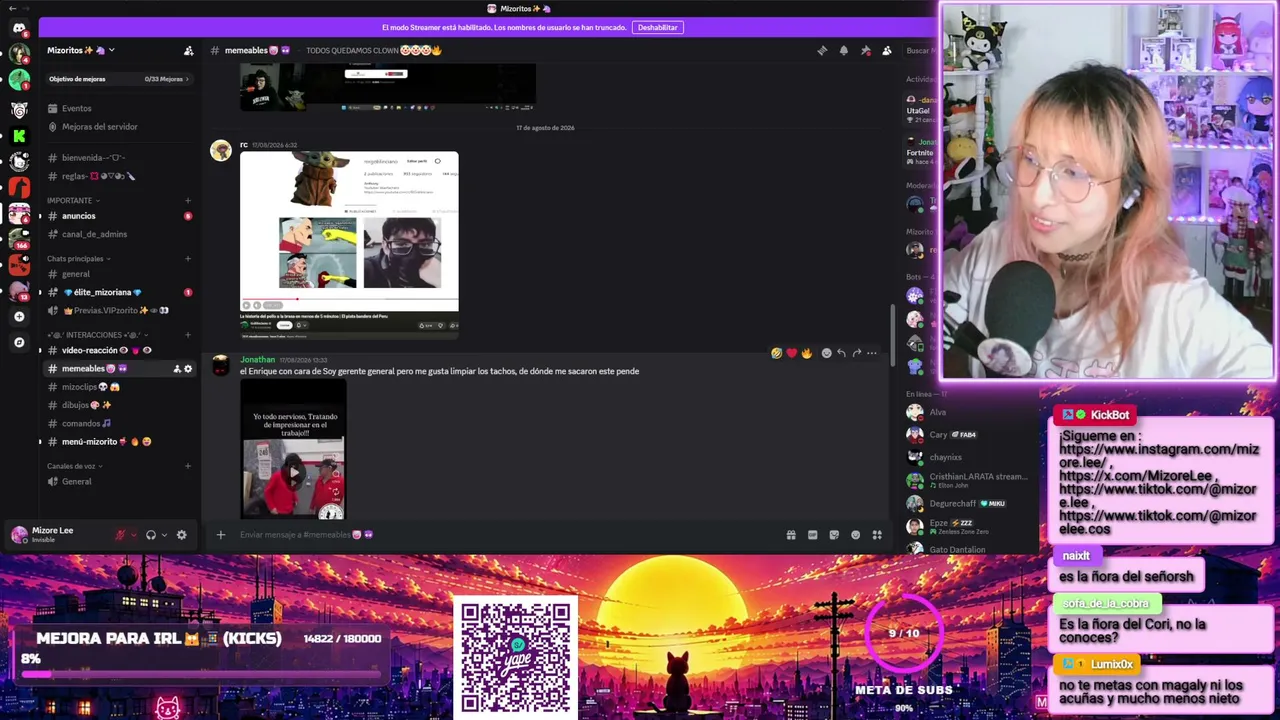Screen dimensions: 1280x720
Task: Open more options on Jonathan's message
Action: tap(872, 353)
